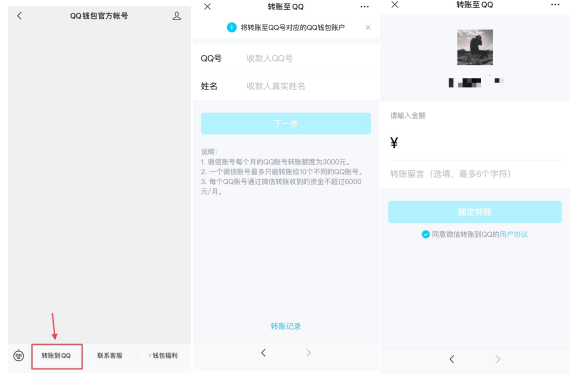Tap the 下一步 button
The height and width of the screenshot is (385, 579).
click(x=286, y=123)
